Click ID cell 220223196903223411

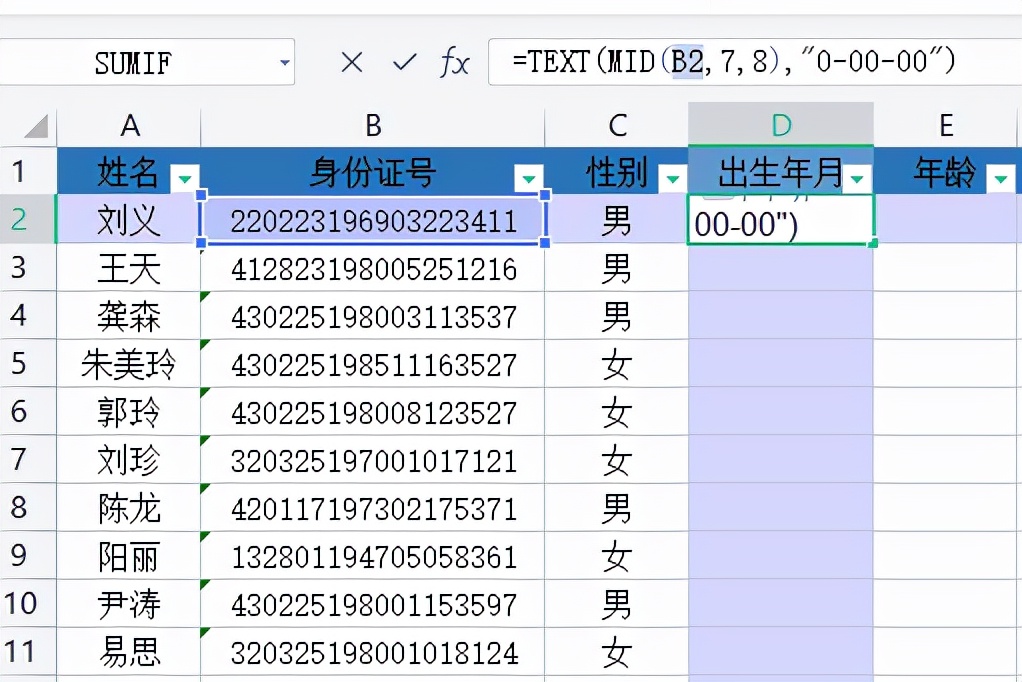(x=373, y=219)
